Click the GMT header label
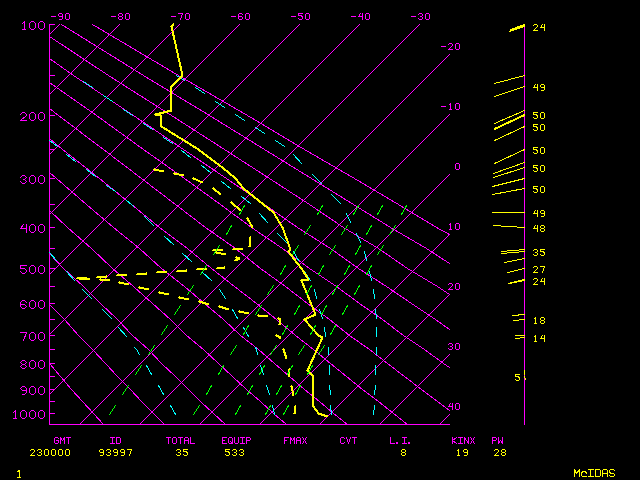640x480 pixels. 64,440
